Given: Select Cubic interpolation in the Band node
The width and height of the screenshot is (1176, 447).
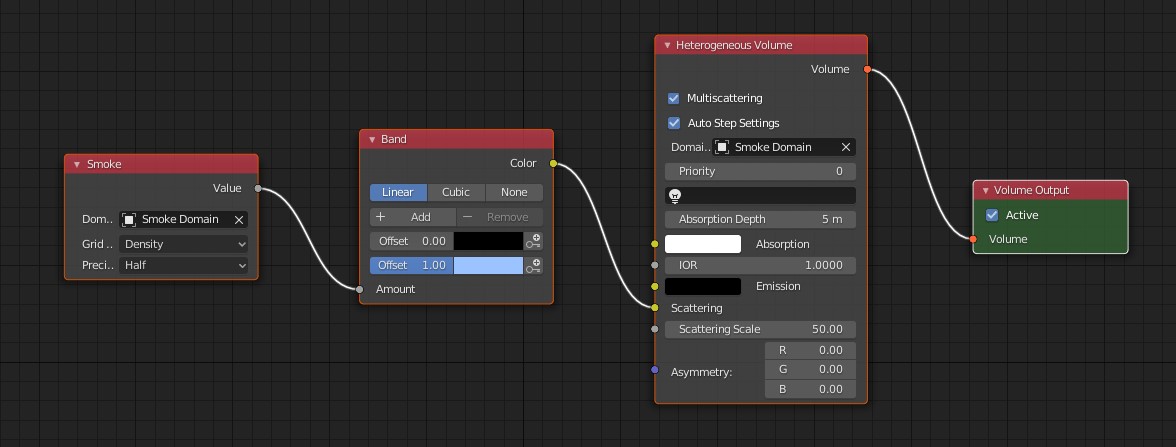Looking at the screenshot, I should tap(456, 192).
